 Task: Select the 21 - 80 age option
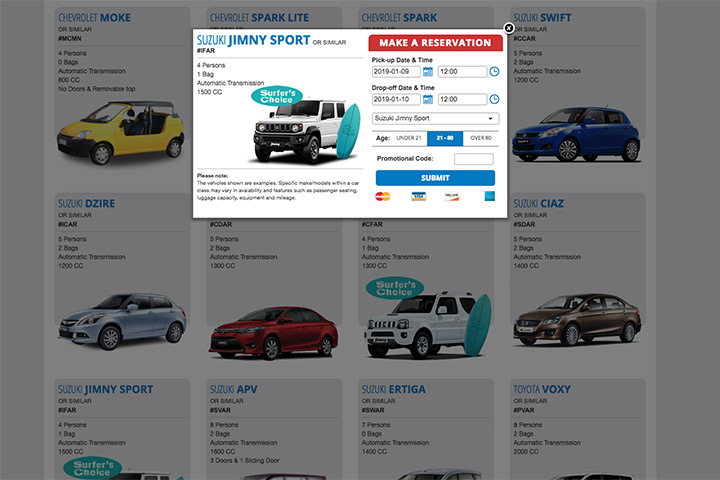click(445, 138)
